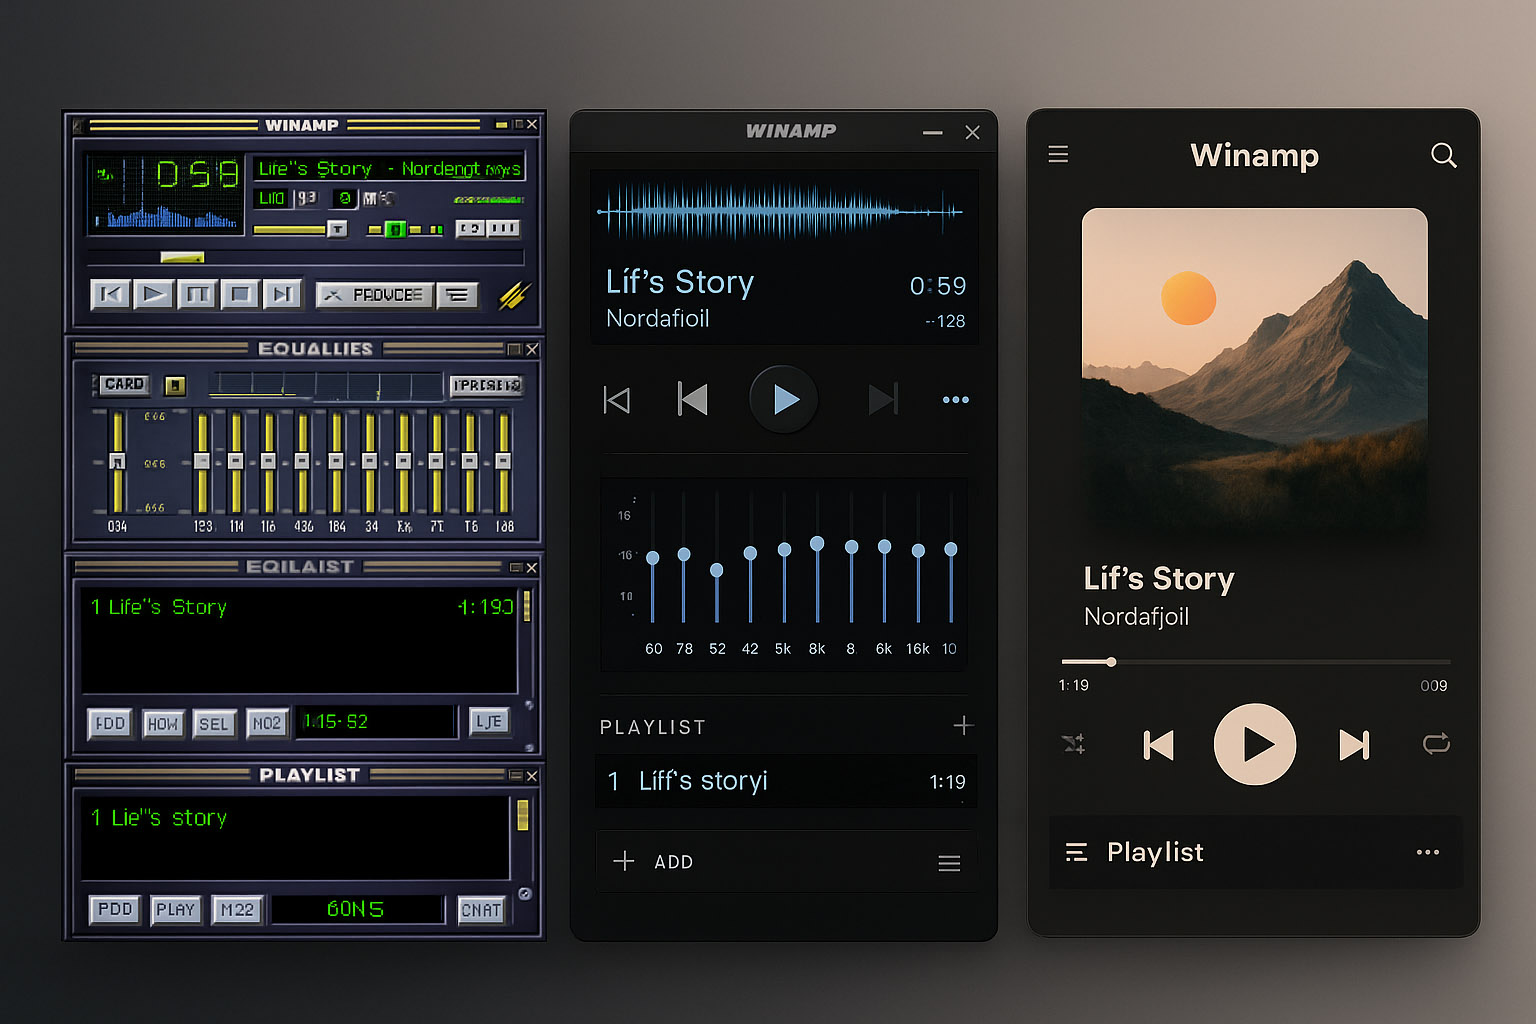Open the PRESETS dropdown in equalizer
Viewport: 1536px width, 1024px height.
pos(487,385)
